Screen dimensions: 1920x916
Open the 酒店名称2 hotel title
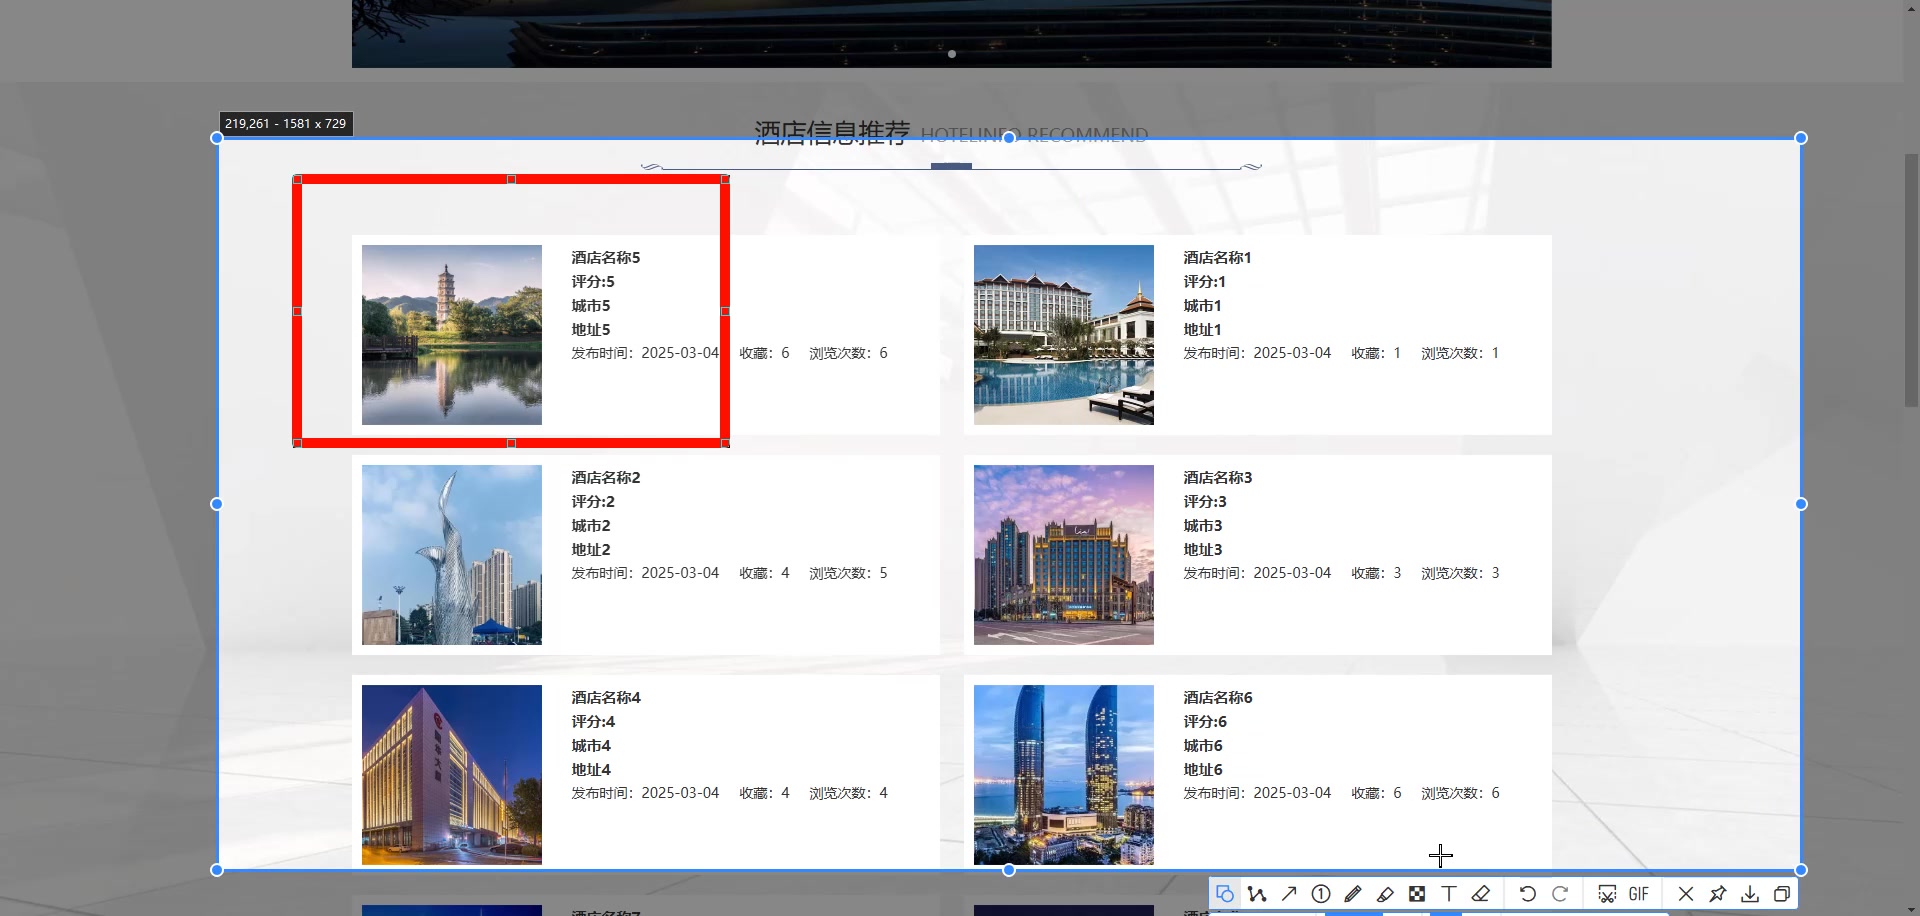(606, 478)
